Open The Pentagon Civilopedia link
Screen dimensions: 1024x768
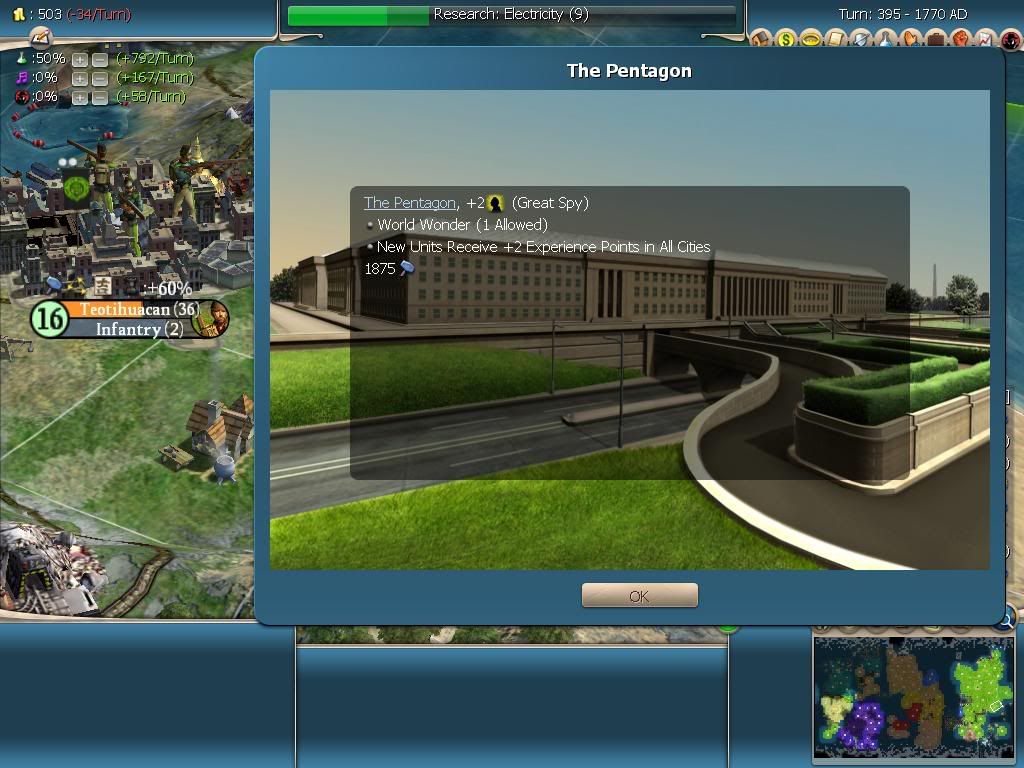click(409, 203)
